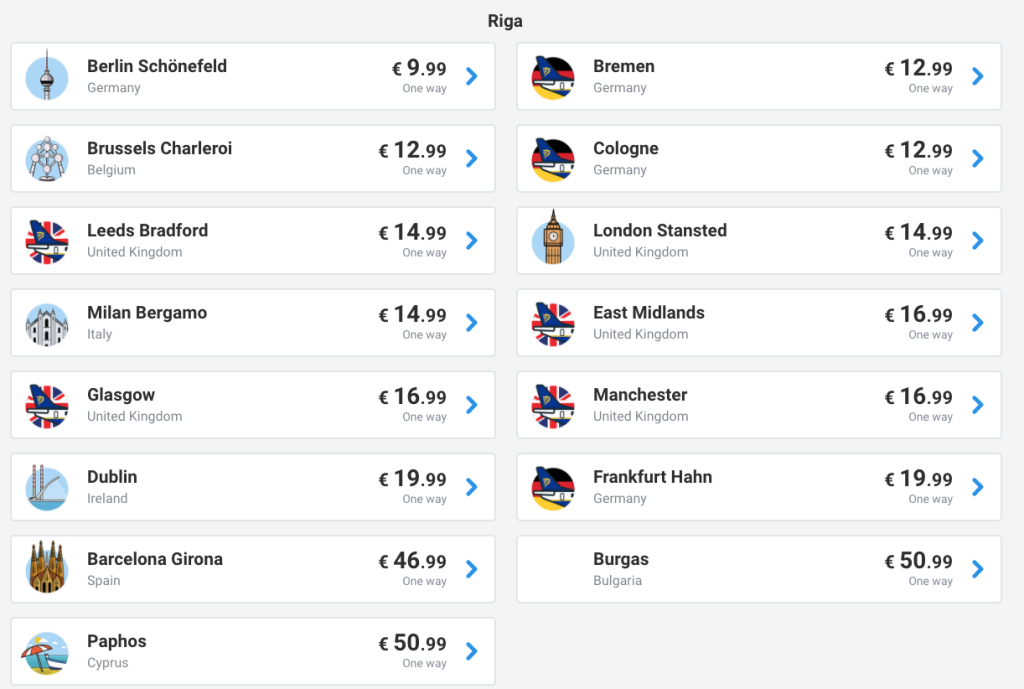
Task: Open arrow next to Berlin Schönefeld fare
Action: point(472,76)
